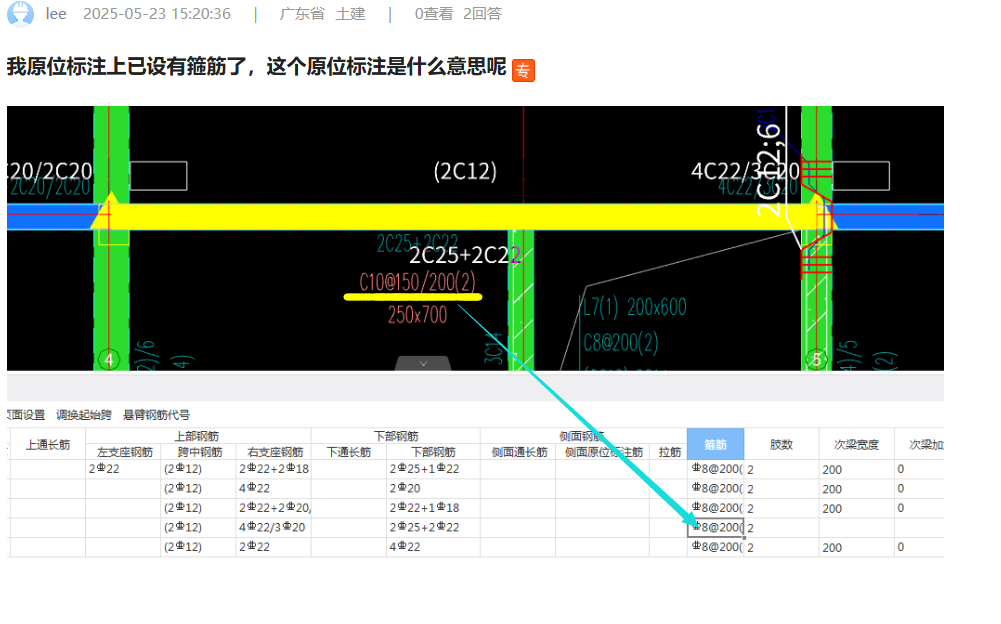Screen dimensions: 1001x624
Task: Click the 悬臂钢筋代号 toolbar button
Action: pyautogui.click(x=156, y=415)
